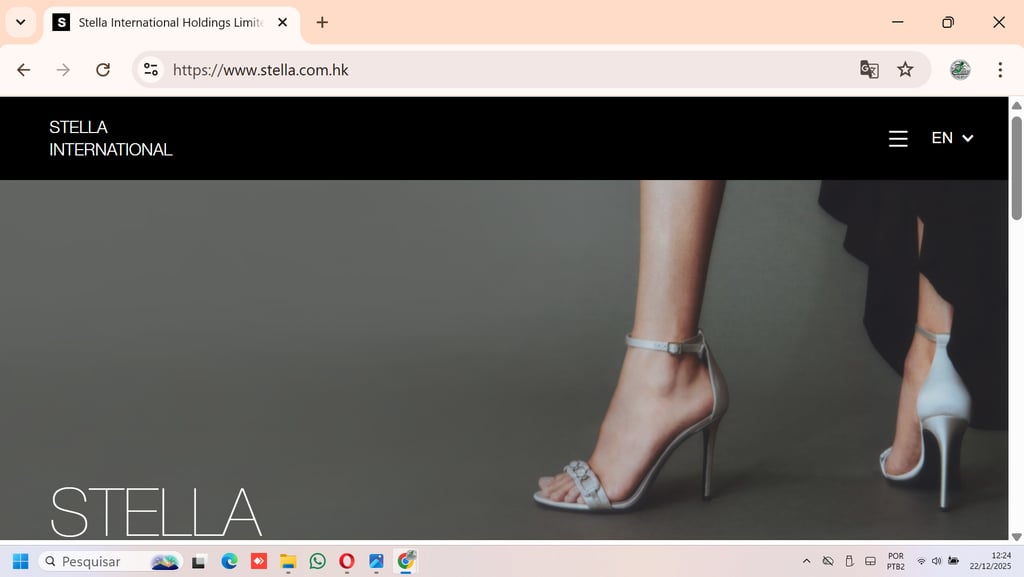The image size is (1024, 577).
Task: Click the high heel hero image
Action: (504, 360)
